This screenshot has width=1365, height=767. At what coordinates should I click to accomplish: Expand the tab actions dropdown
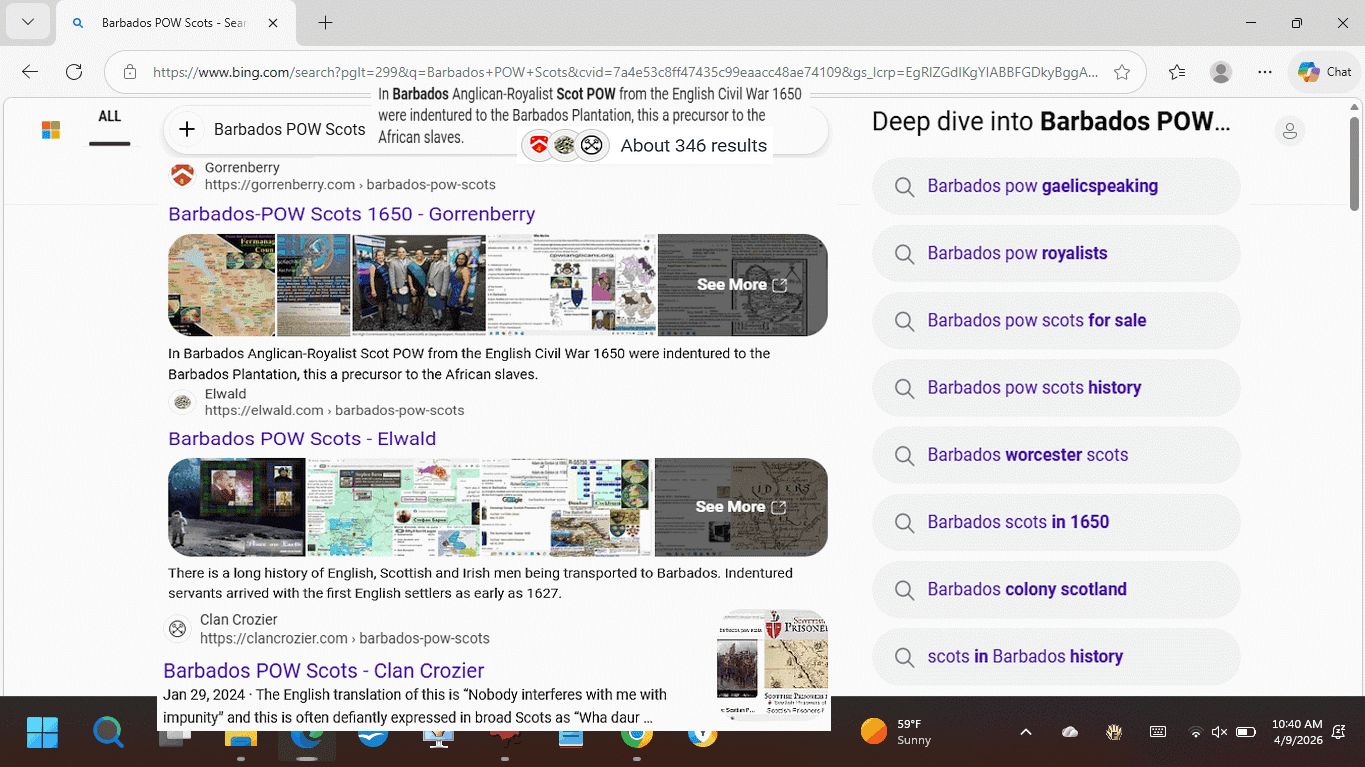(27, 23)
